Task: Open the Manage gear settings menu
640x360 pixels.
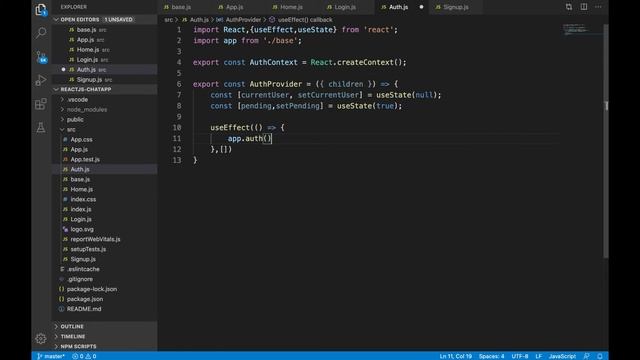Action: pyautogui.click(x=41, y=338)
